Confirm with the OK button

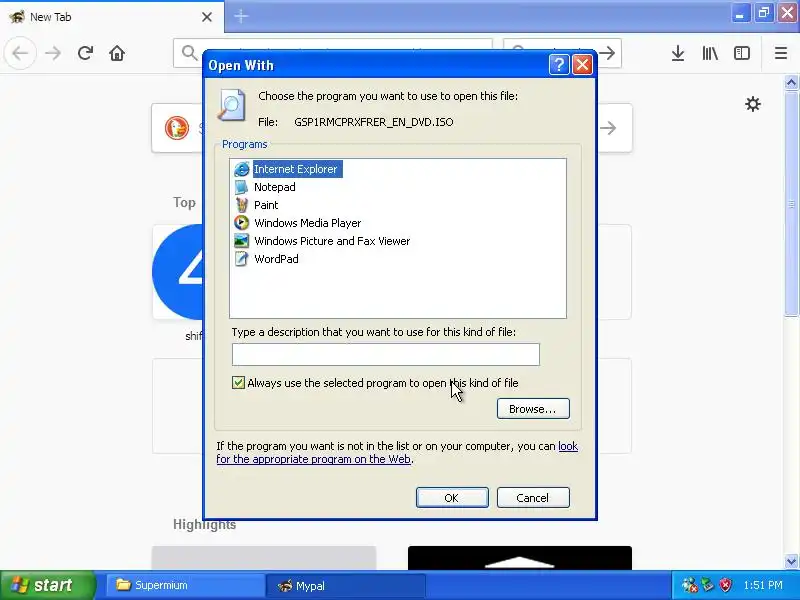tap(452, 497)
